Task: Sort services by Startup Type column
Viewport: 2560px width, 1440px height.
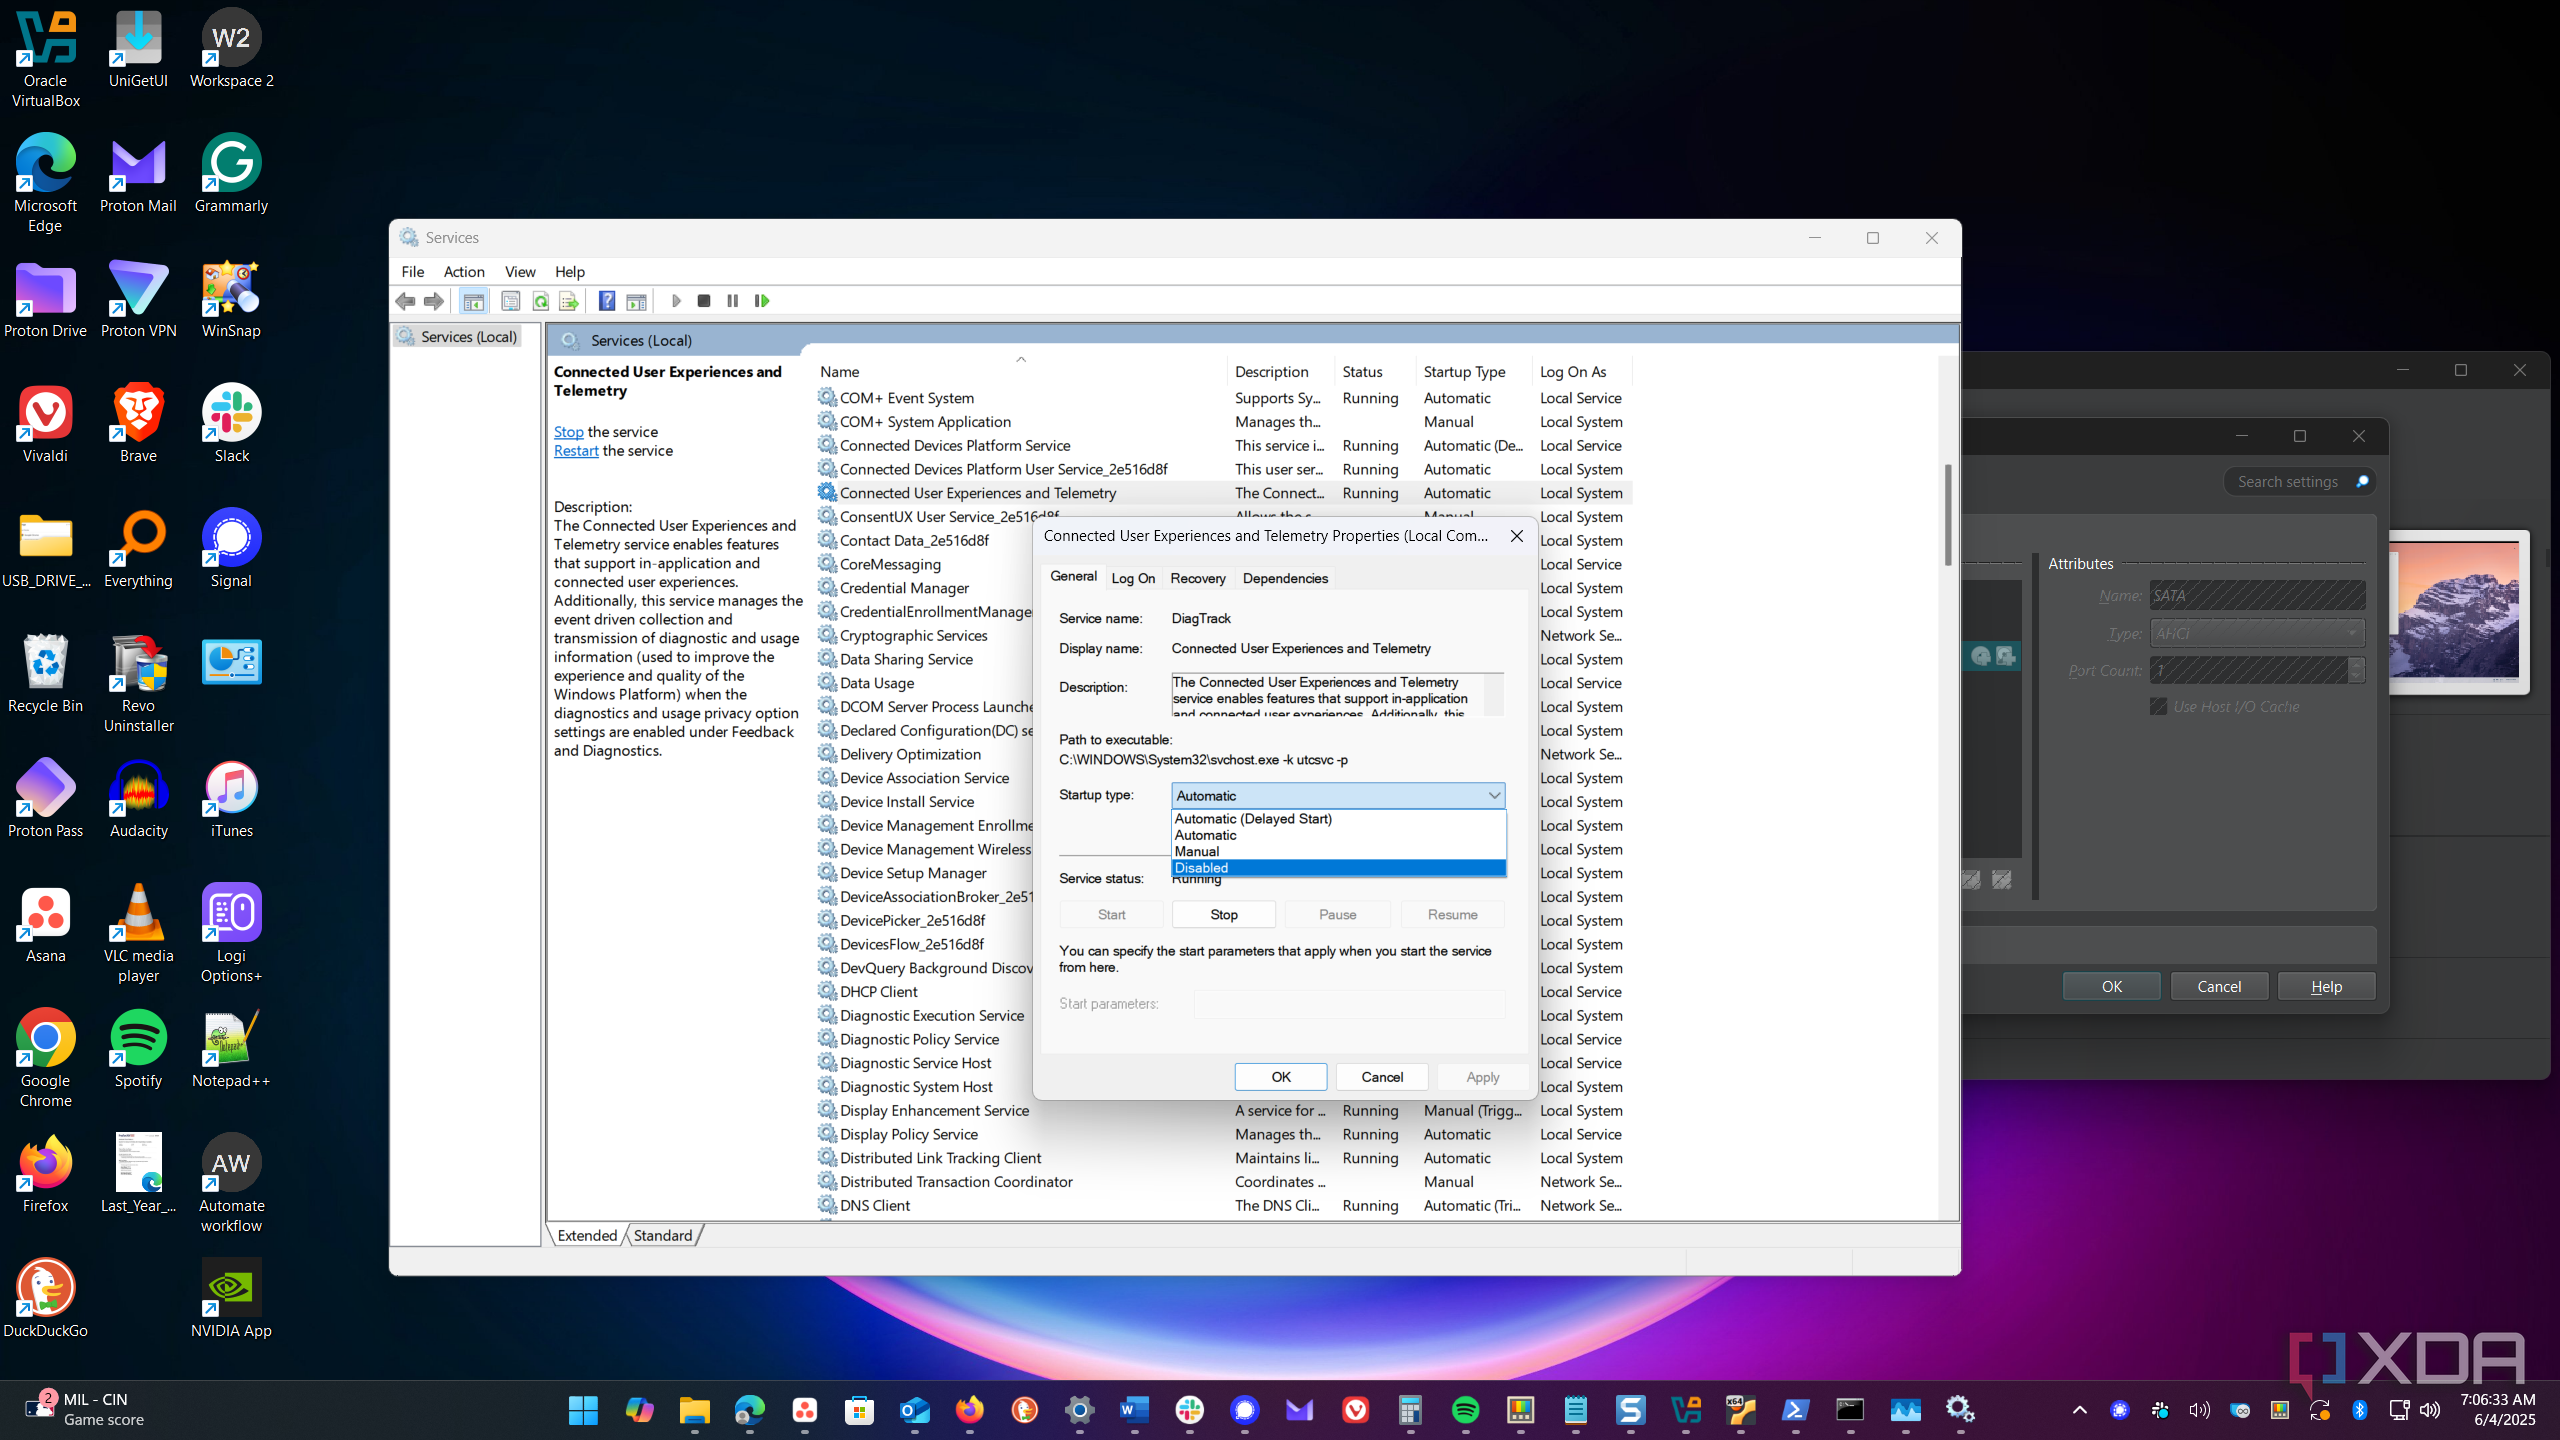Action: [1464, 372]
